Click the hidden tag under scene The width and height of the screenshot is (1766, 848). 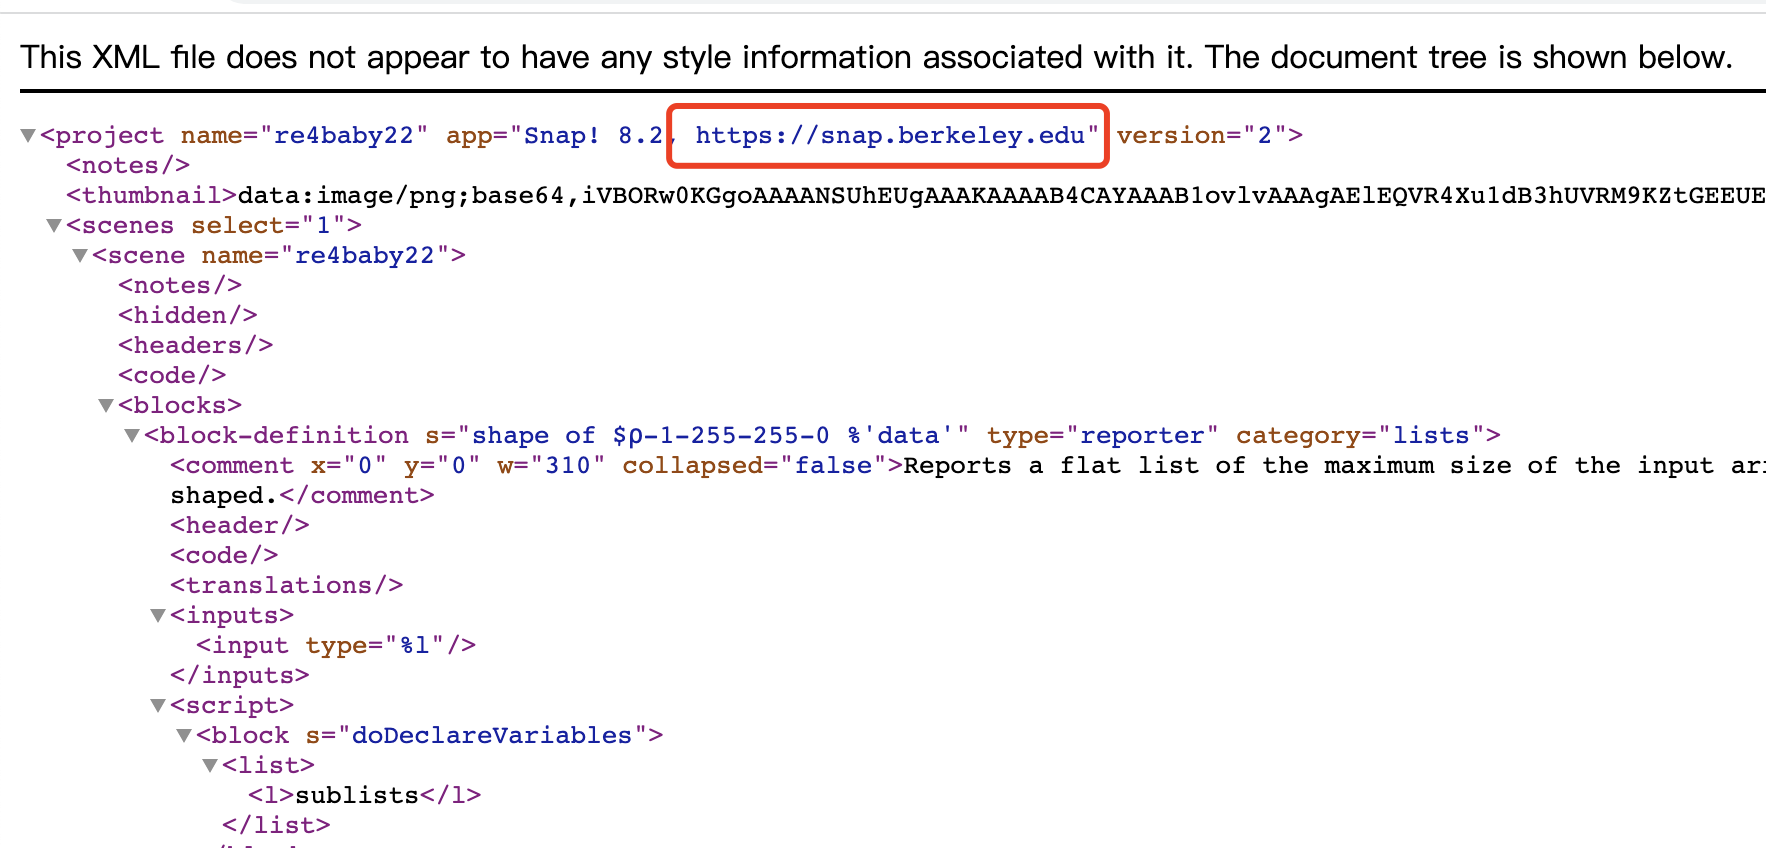click(x=187, y=316)
